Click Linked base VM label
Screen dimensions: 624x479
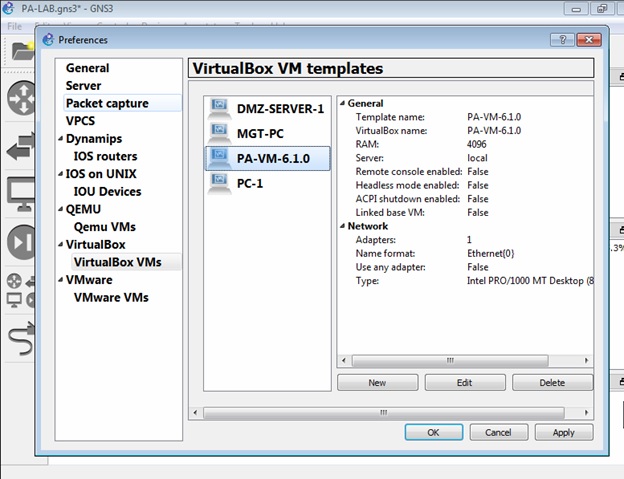click(390, 212)
